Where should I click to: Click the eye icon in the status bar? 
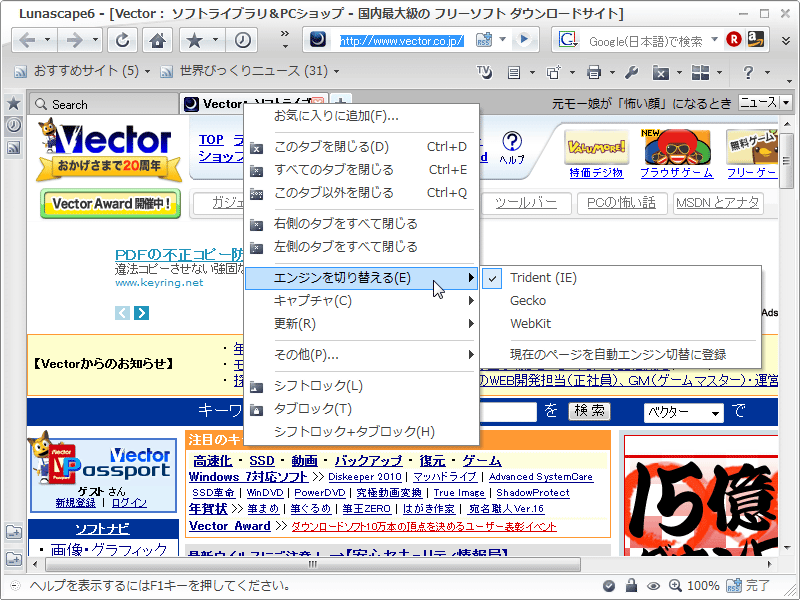[x=653, y=586]
